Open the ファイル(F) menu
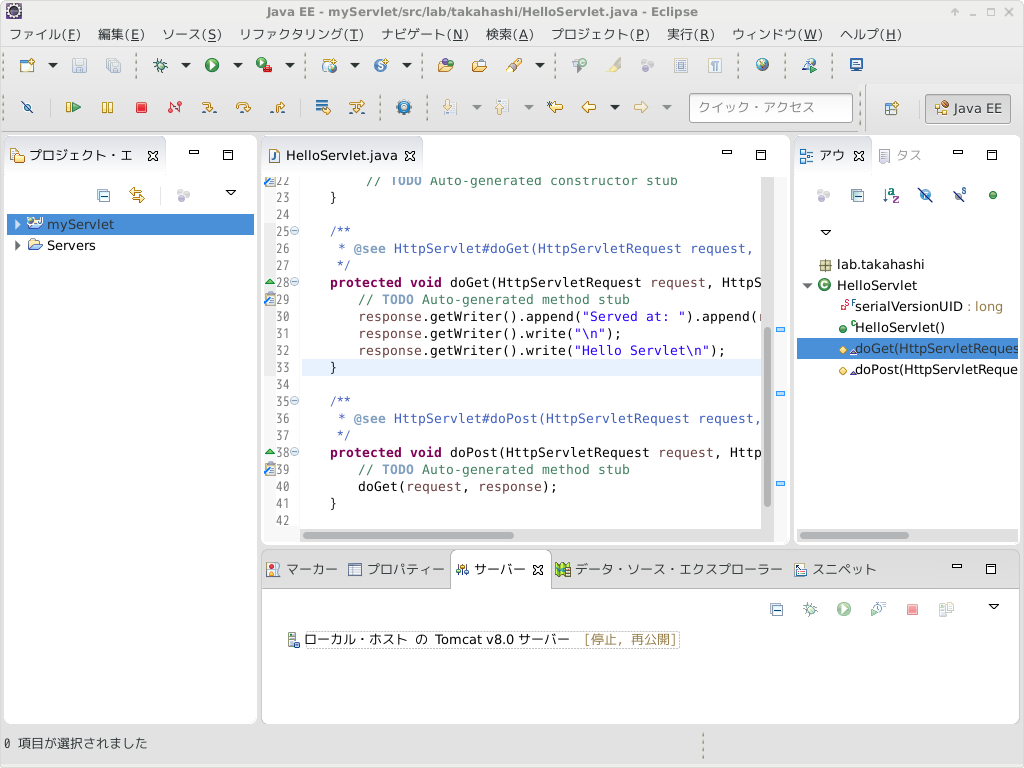The width and height of the screenshot is (1024, 768). 45,35
